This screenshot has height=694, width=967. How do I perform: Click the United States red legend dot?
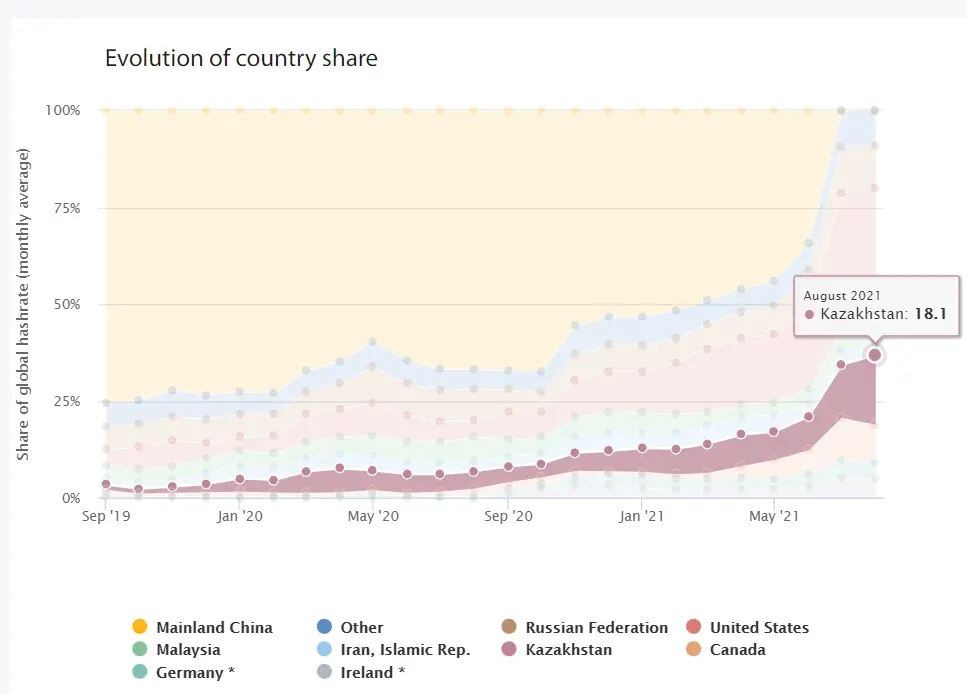(693, 628)
